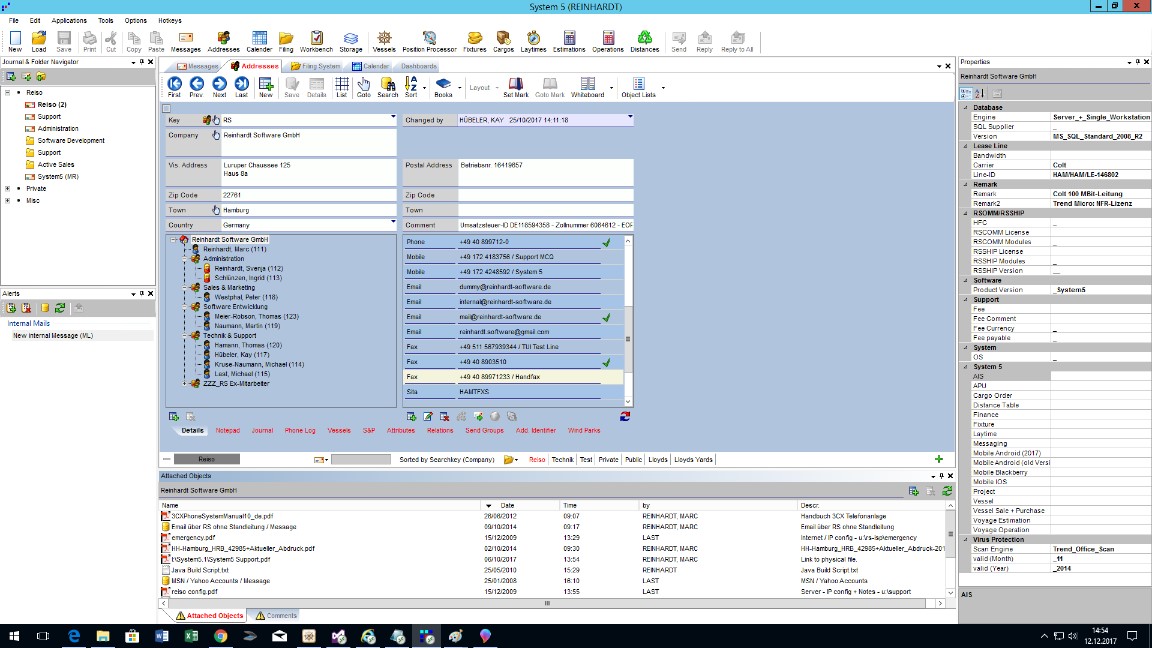
Task: Expand the ZZZ_RS Ex-Mitarbeiter tree node
Action: (186, 383)
